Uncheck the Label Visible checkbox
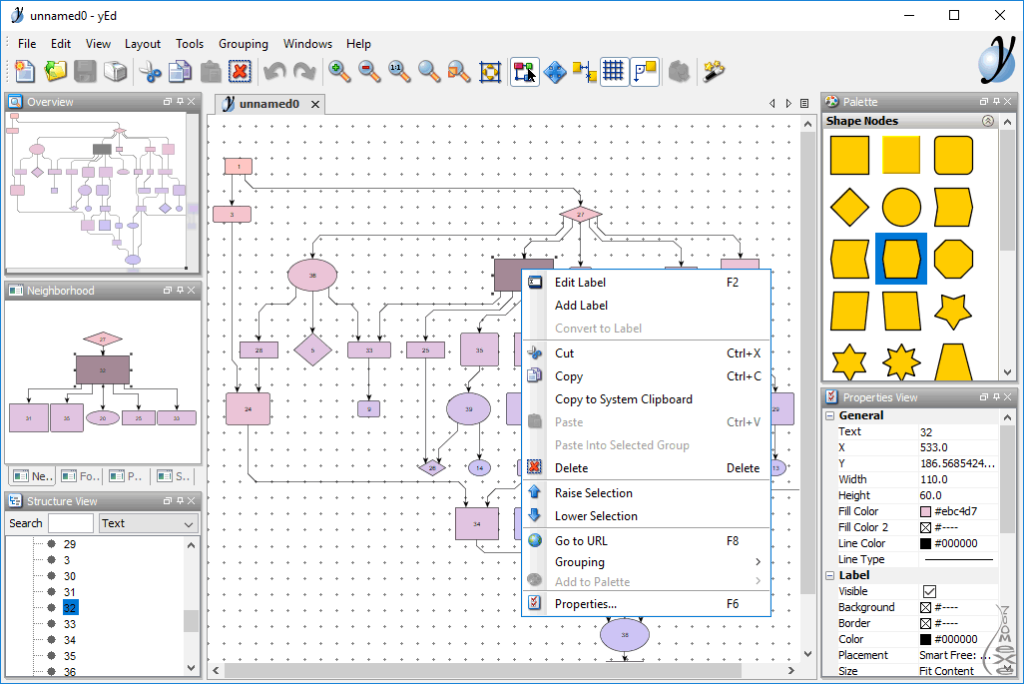Screen dimensions: 1024x684 tap(929, 591)
